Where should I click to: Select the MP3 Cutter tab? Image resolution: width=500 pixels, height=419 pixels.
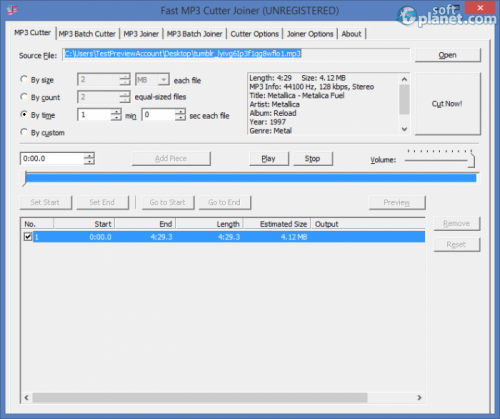(32, 33)
